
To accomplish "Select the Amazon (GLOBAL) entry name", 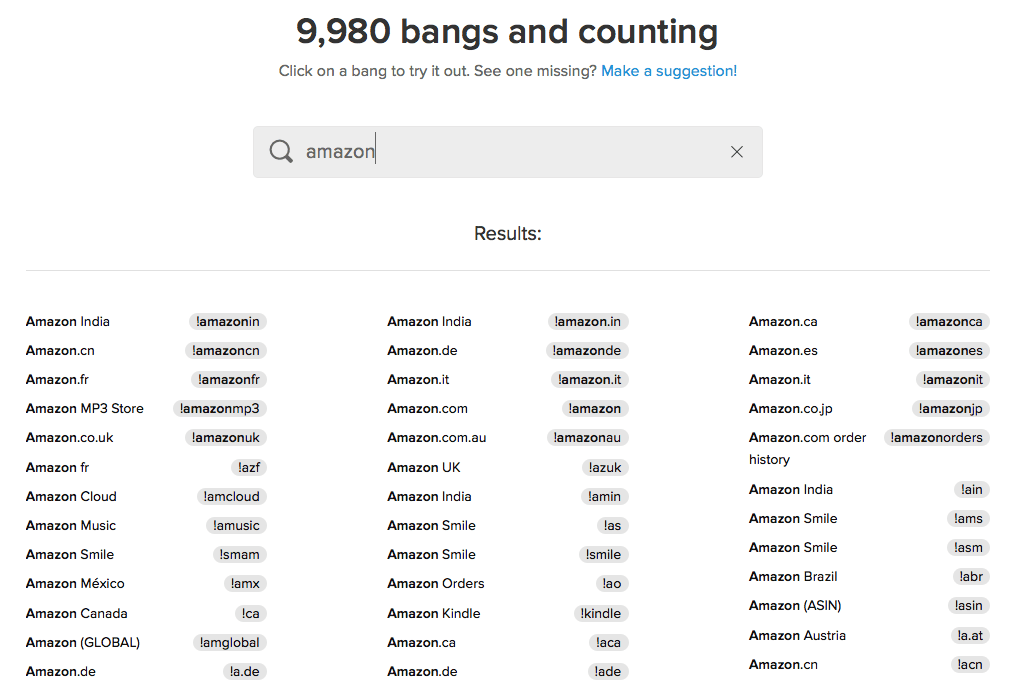I will click(82, 642).
